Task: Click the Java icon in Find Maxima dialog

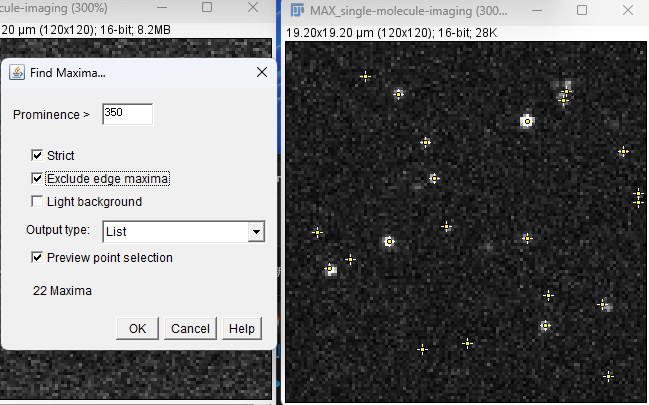Action: [17, 72]
